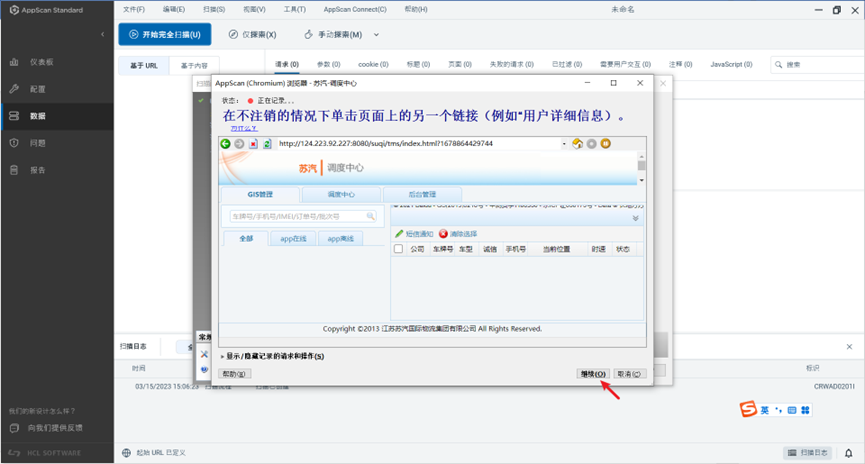Image resolution: width=865 pixels, height=464 pixels.
Task: Click the globe icon by 起始 URL
Action: pyautogui.click(x=126, y=453)
